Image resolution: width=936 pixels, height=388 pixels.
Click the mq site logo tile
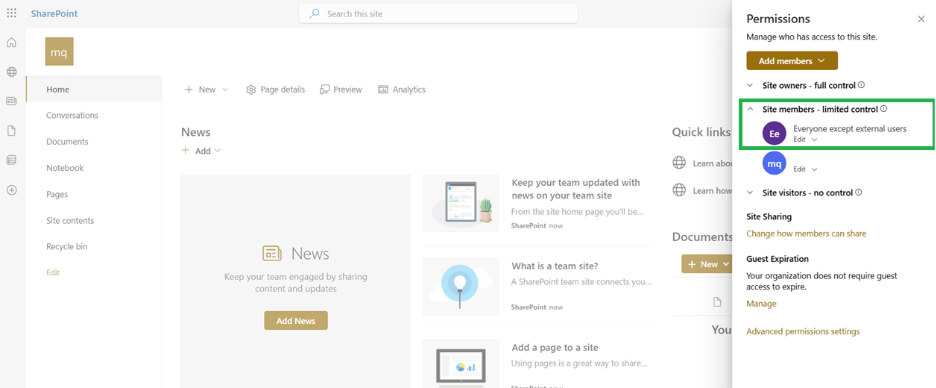[x=59, y=51]
